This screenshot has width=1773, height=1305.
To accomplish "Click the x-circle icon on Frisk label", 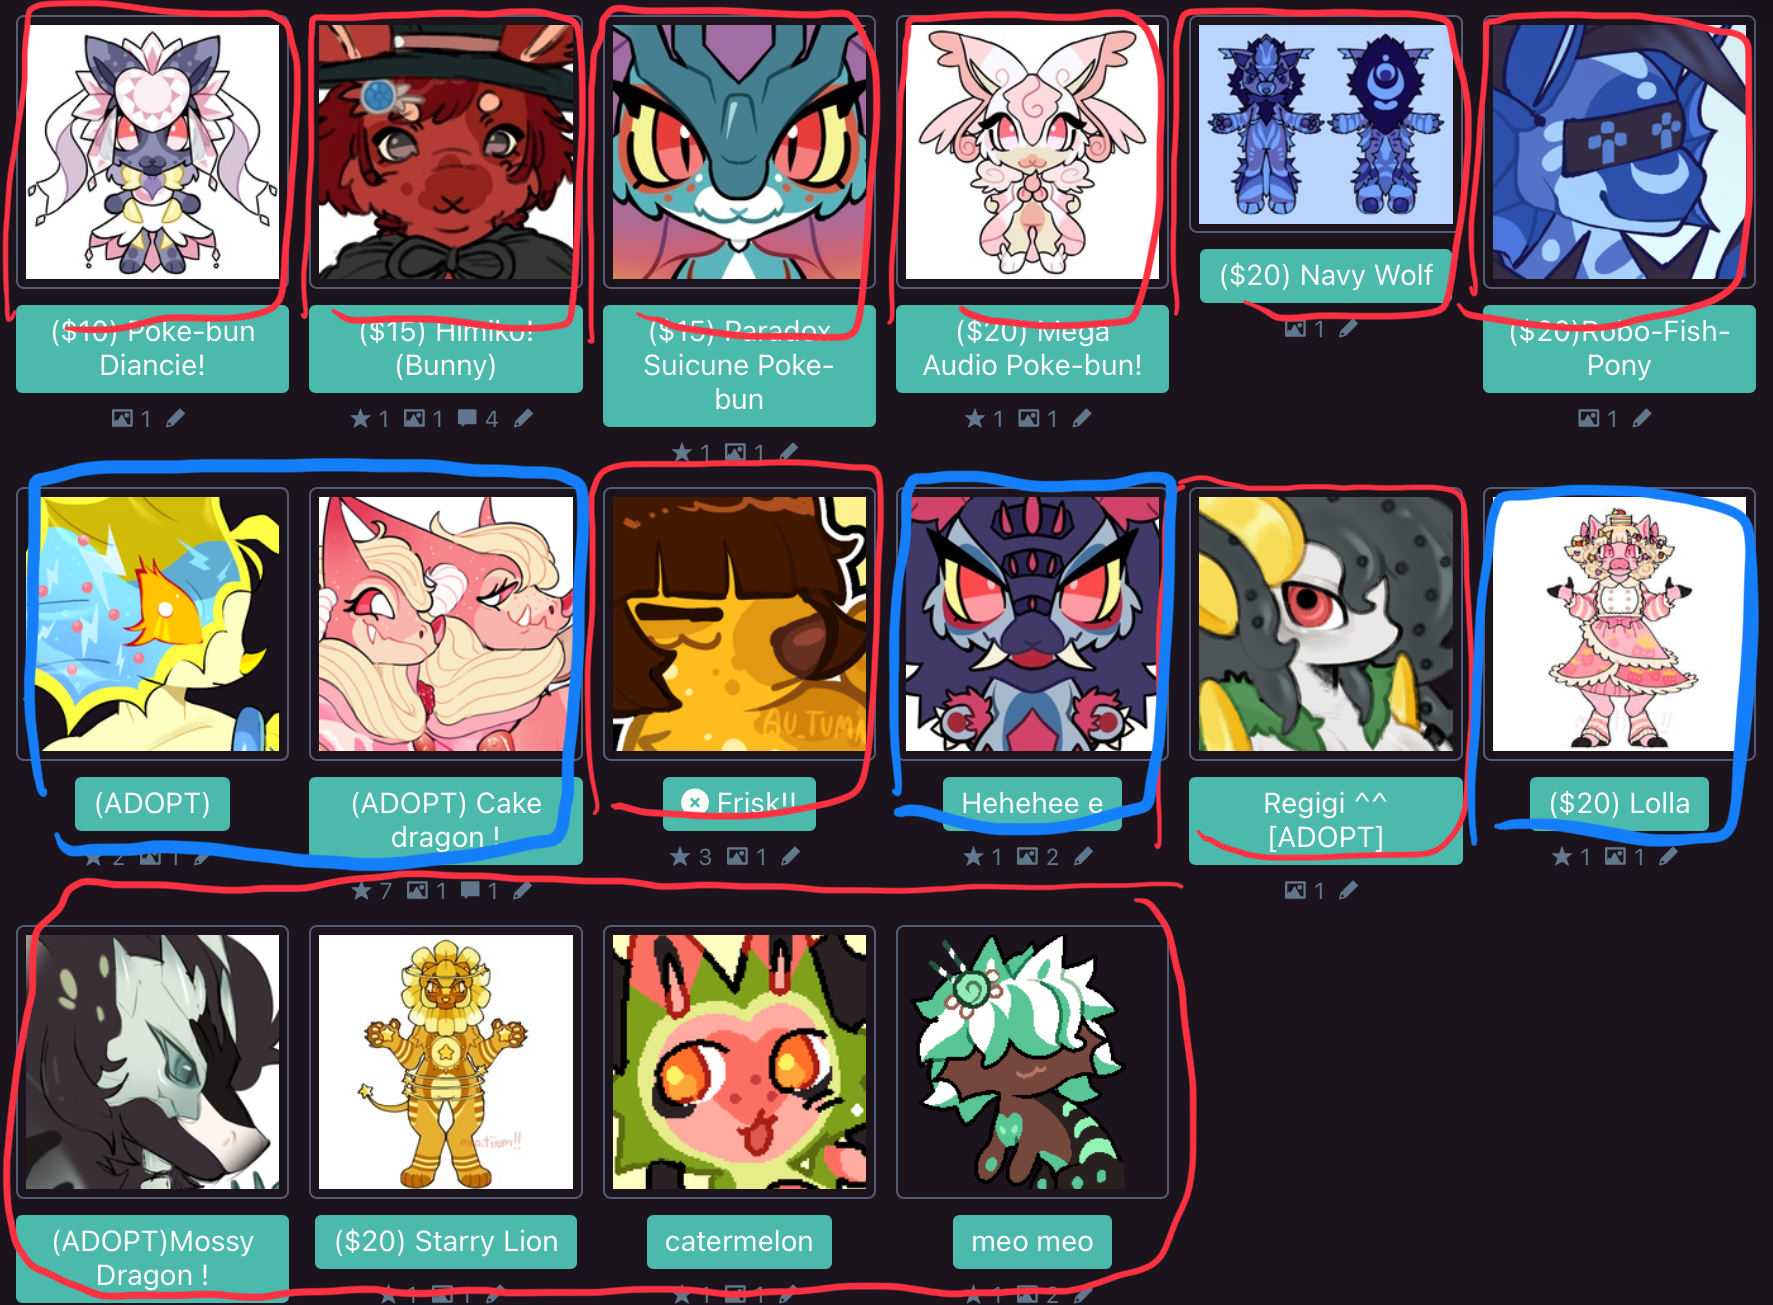I will coord(695,803).
